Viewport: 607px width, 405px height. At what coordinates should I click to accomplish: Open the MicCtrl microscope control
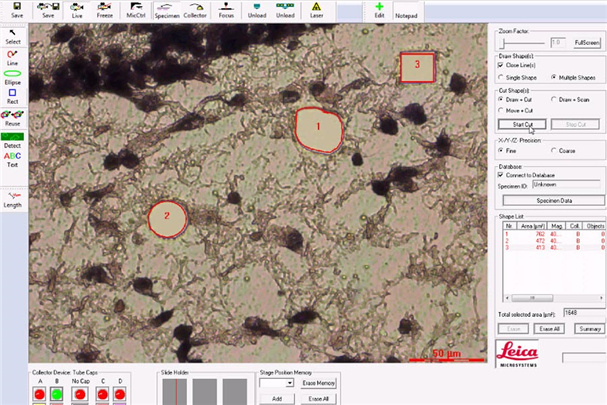(x=136, y=11)
